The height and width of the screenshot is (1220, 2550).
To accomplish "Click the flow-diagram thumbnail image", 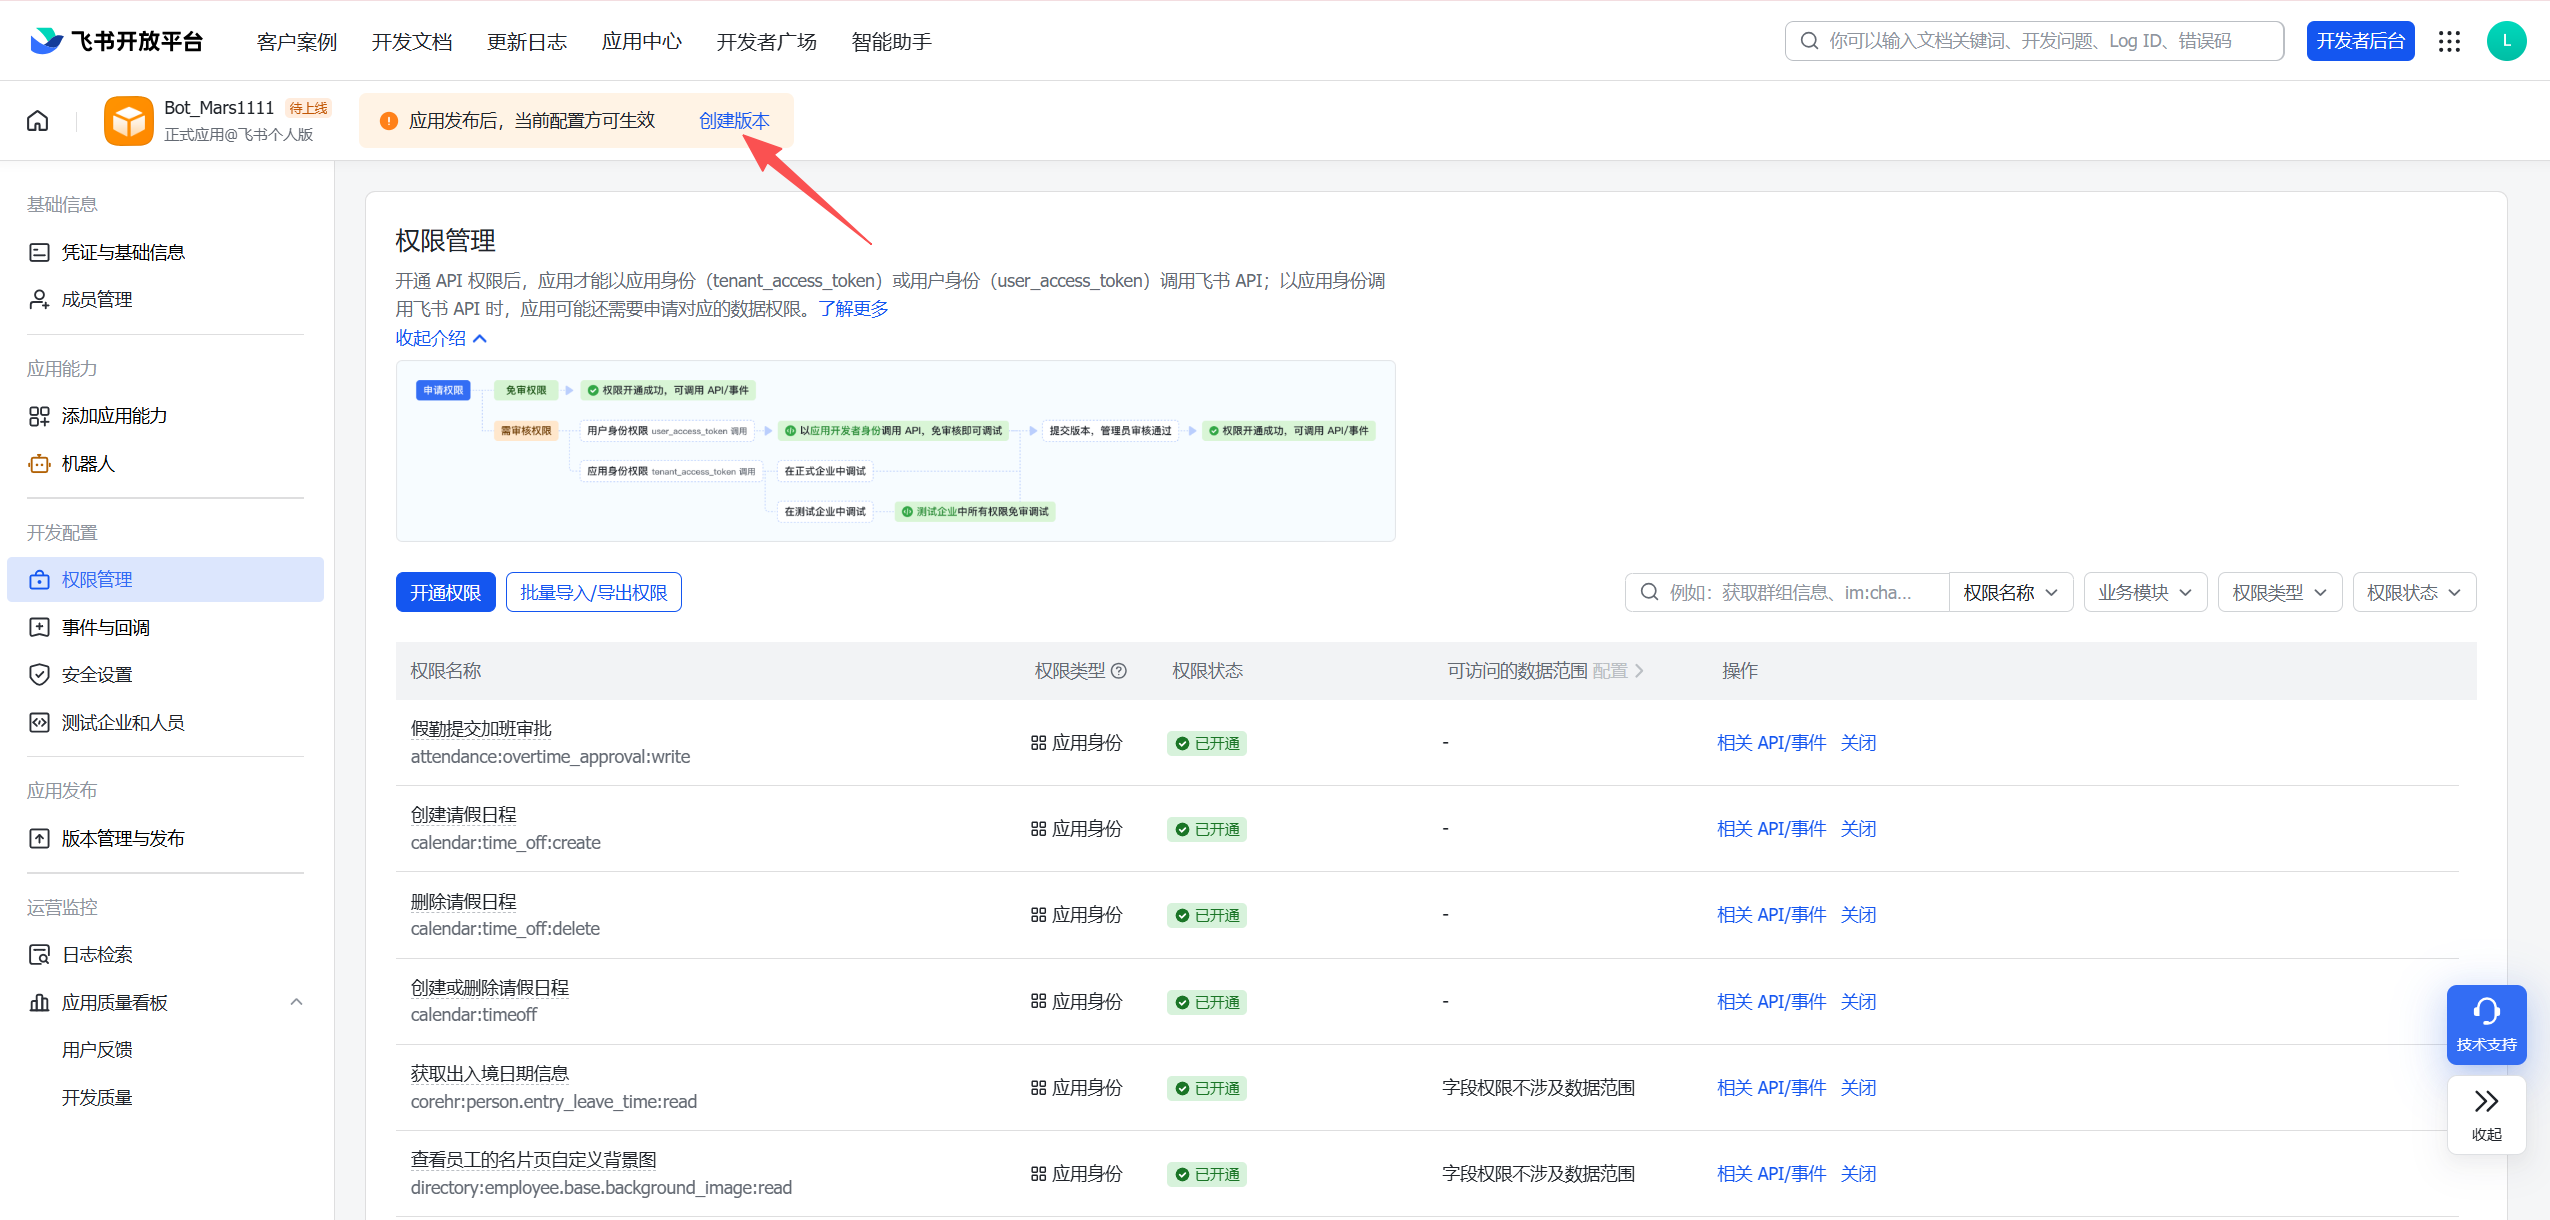I will 895,451.
